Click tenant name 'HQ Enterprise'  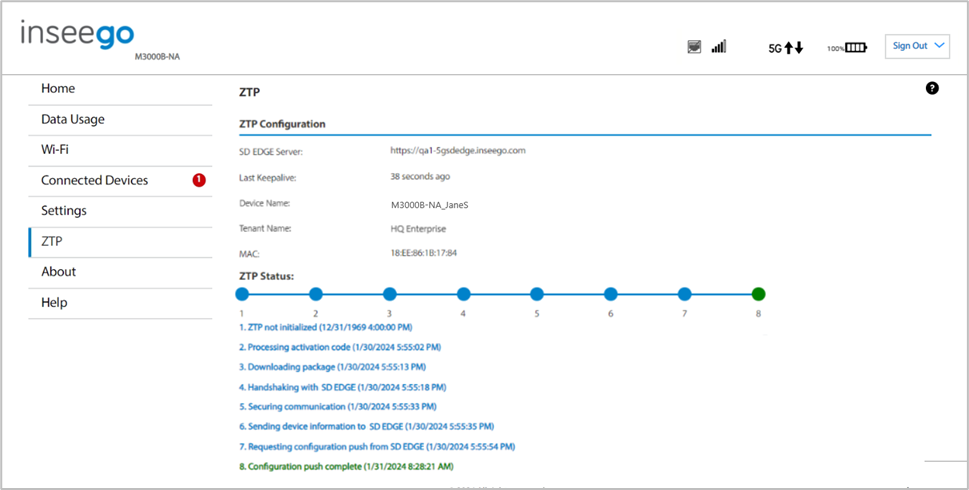[418, 229]
